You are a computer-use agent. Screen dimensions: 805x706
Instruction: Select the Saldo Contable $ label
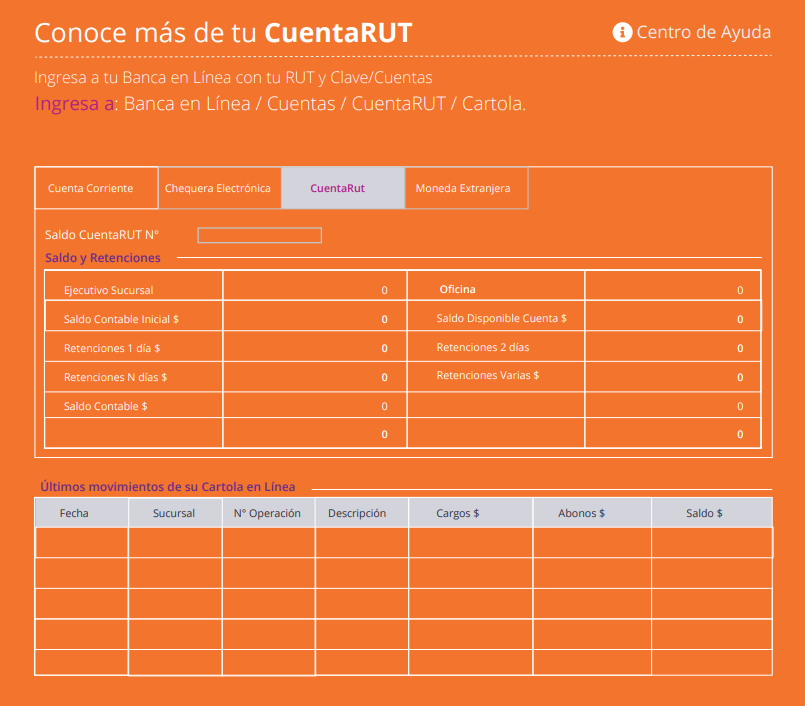click(105, 406)
